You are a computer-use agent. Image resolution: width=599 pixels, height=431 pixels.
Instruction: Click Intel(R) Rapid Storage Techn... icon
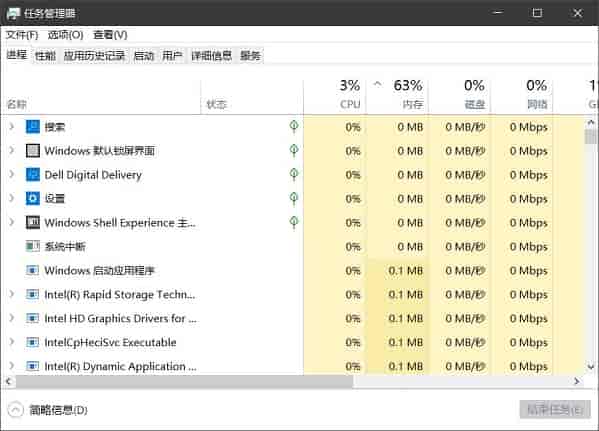pos(32,294)
